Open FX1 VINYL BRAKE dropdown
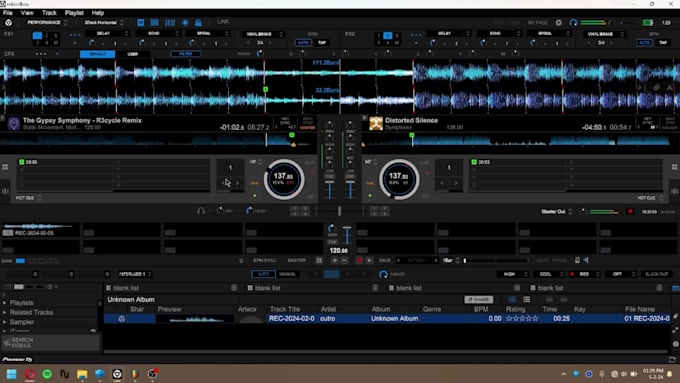Viewport: 680px width, 383px height. click(262, 34)
